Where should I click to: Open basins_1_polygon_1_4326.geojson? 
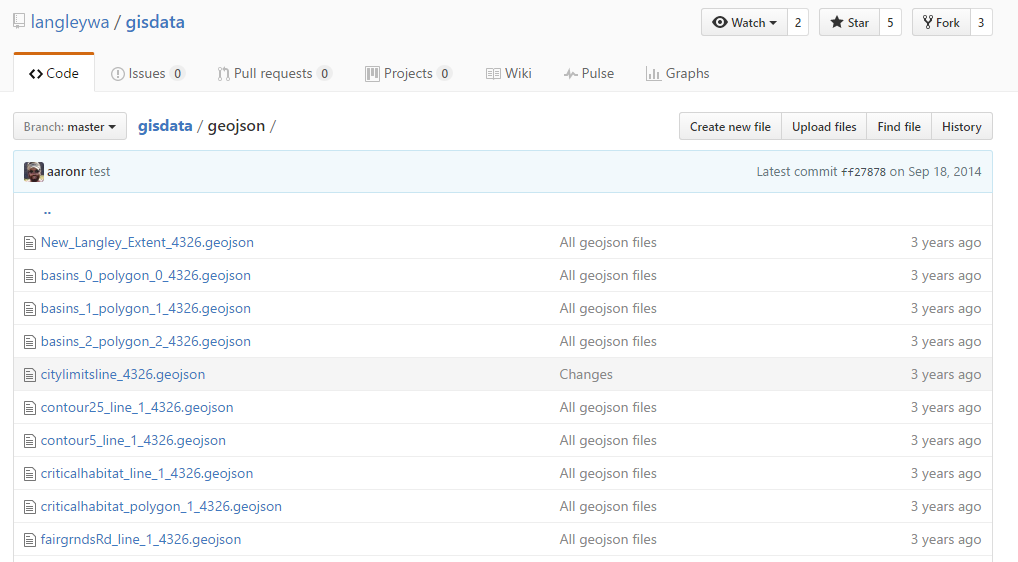point(145,309)
